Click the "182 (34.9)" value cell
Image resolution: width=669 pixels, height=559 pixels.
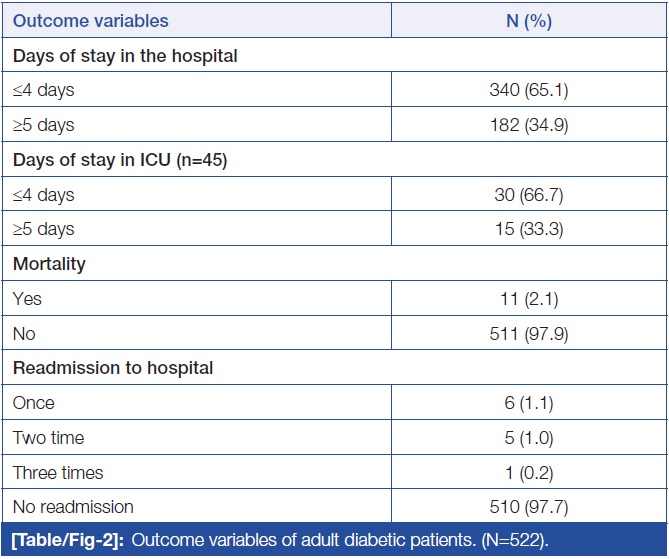tap(530, 126)
